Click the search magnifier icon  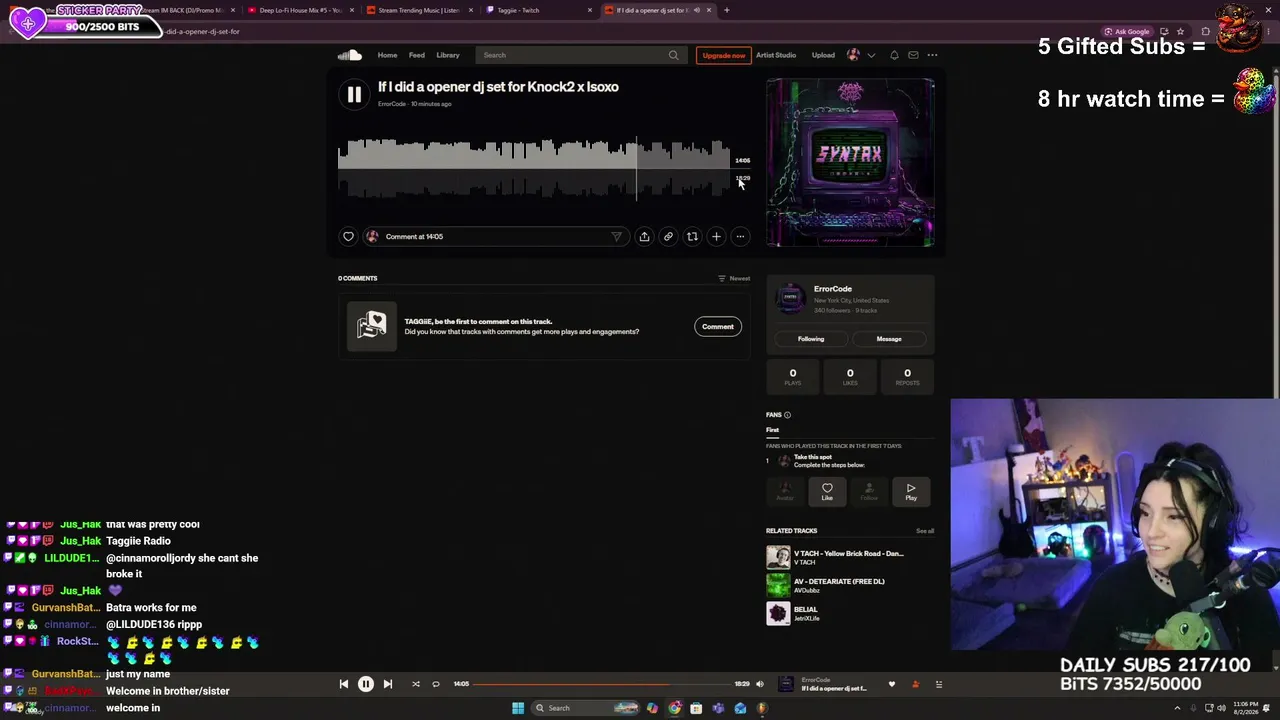[673, 55]
